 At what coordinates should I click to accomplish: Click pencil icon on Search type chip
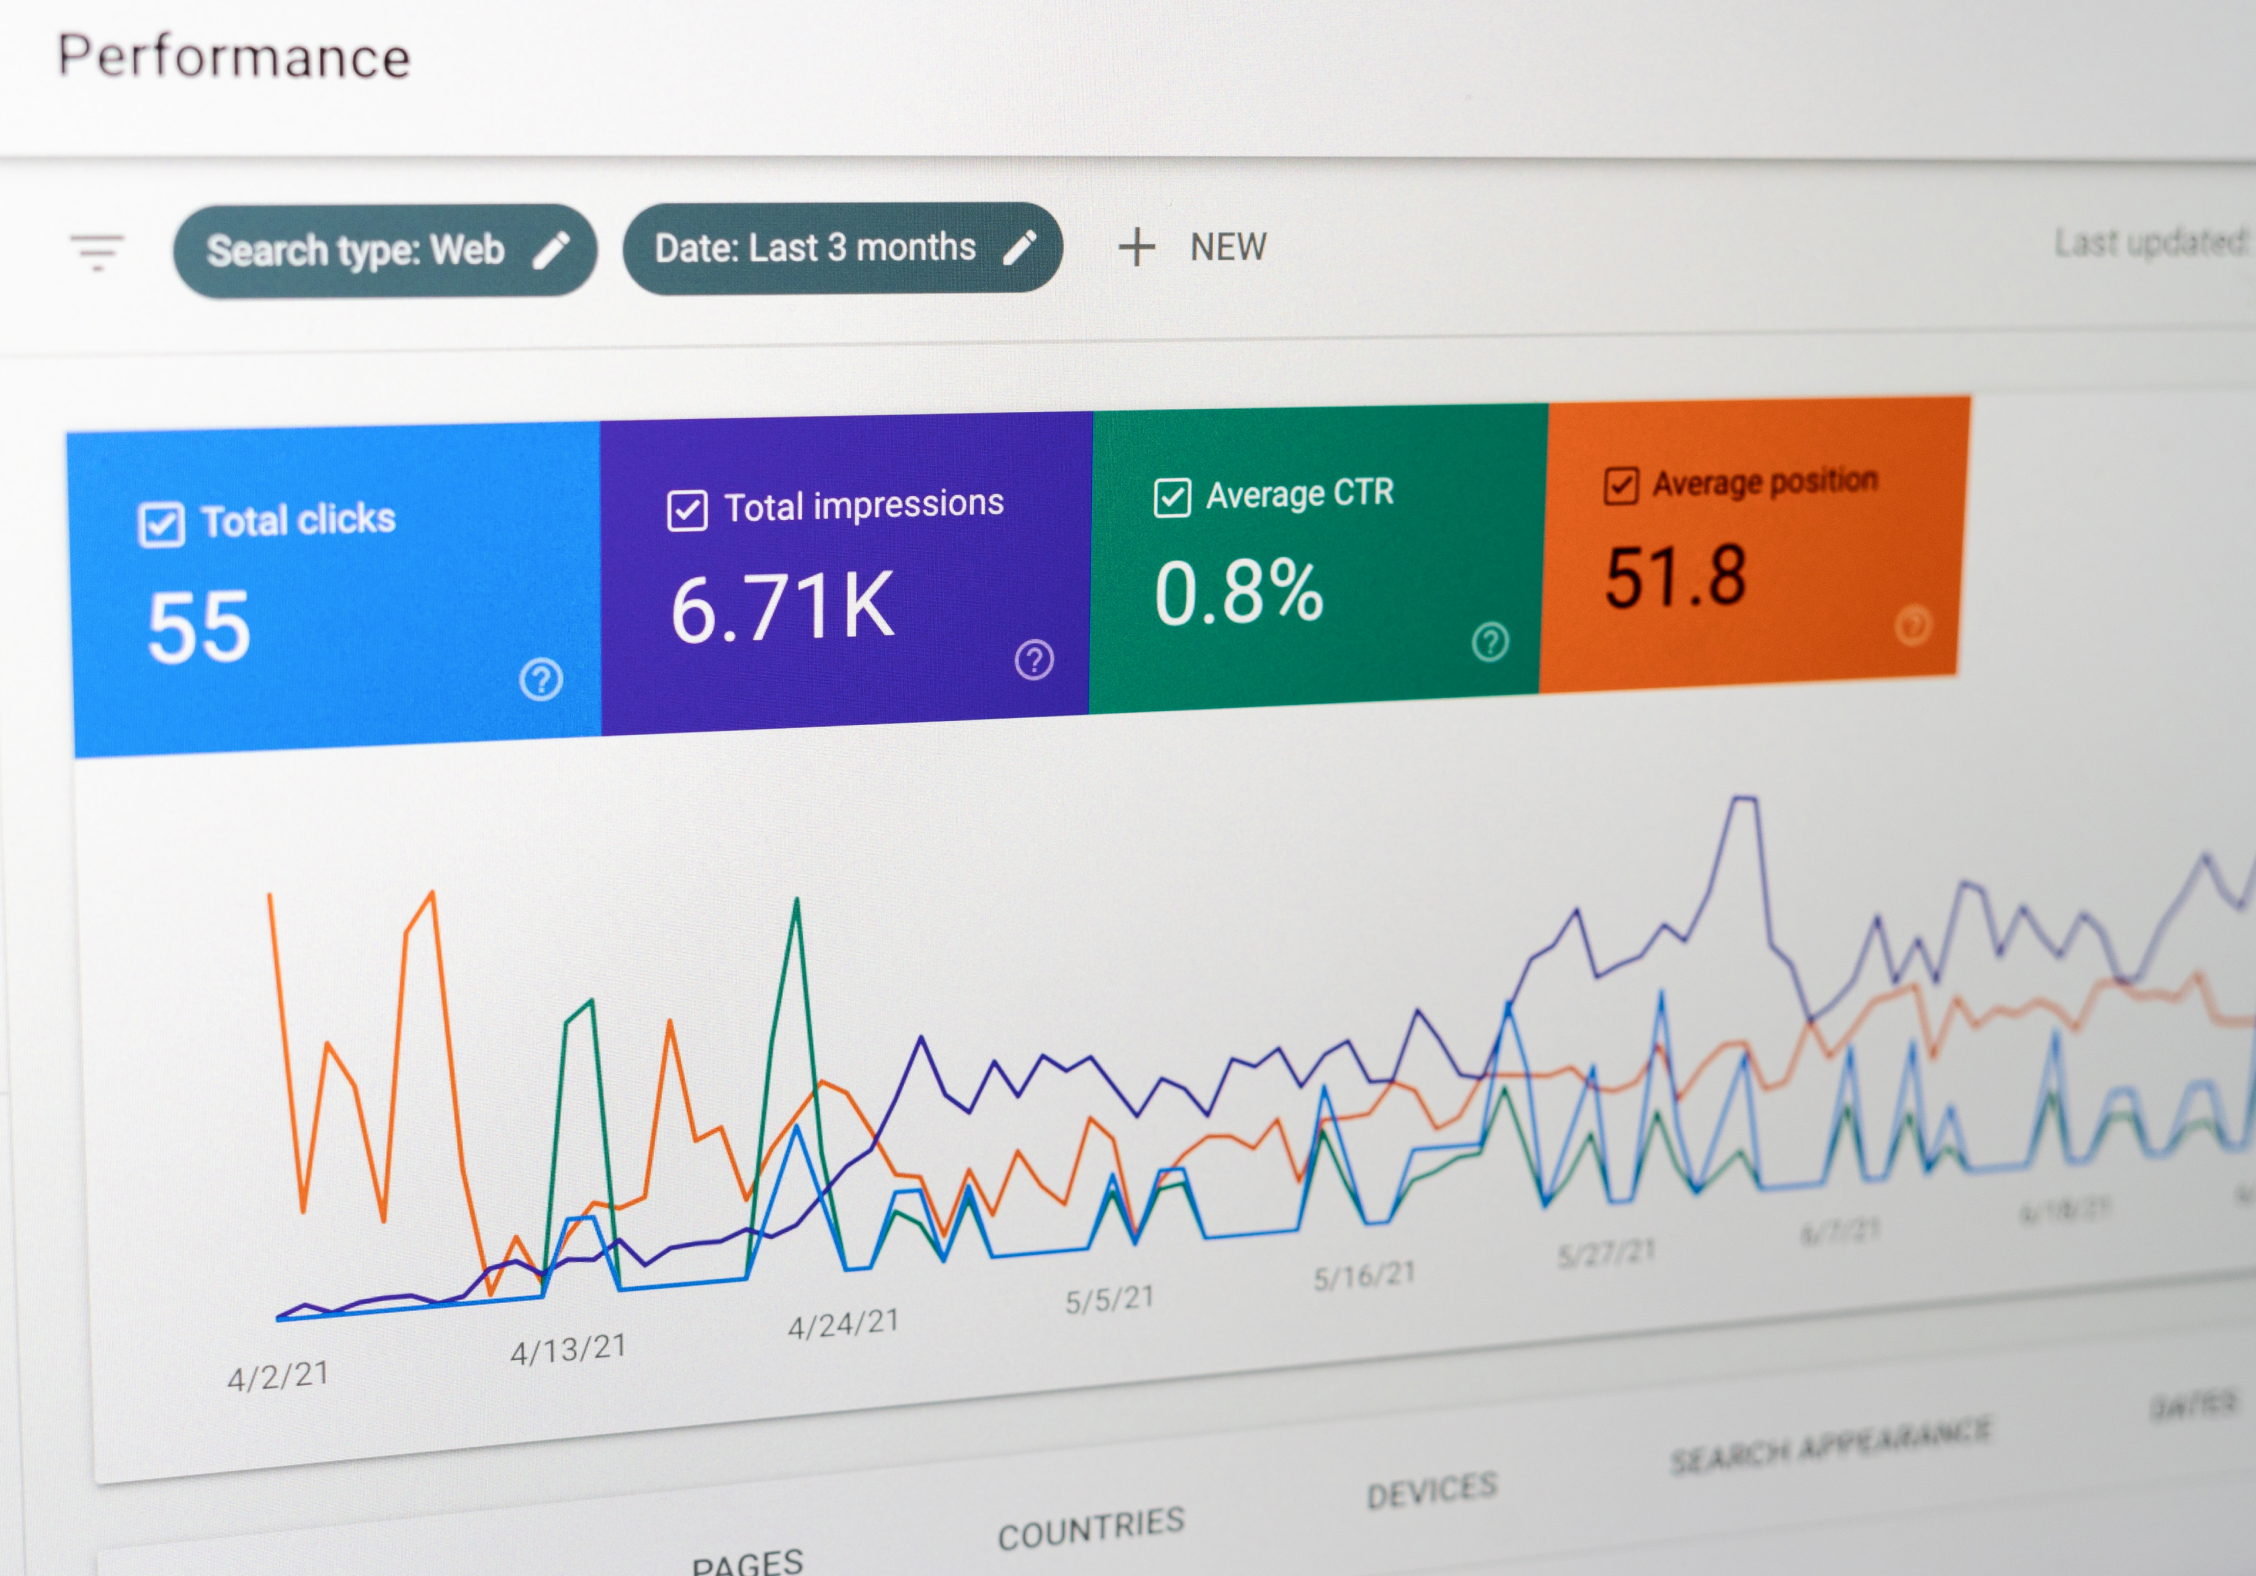(551, 250)
